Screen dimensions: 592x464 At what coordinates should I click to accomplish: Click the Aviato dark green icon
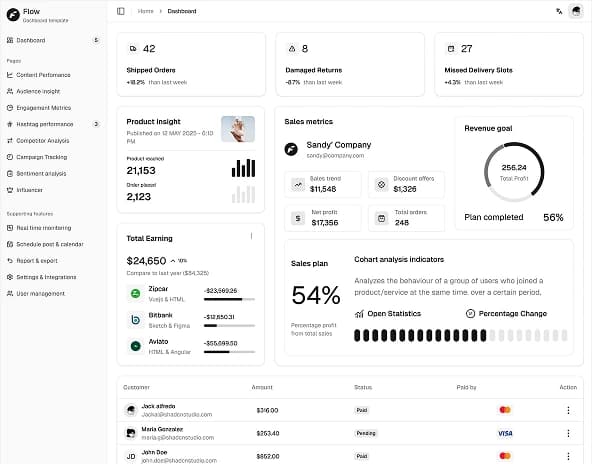[136, 346]
